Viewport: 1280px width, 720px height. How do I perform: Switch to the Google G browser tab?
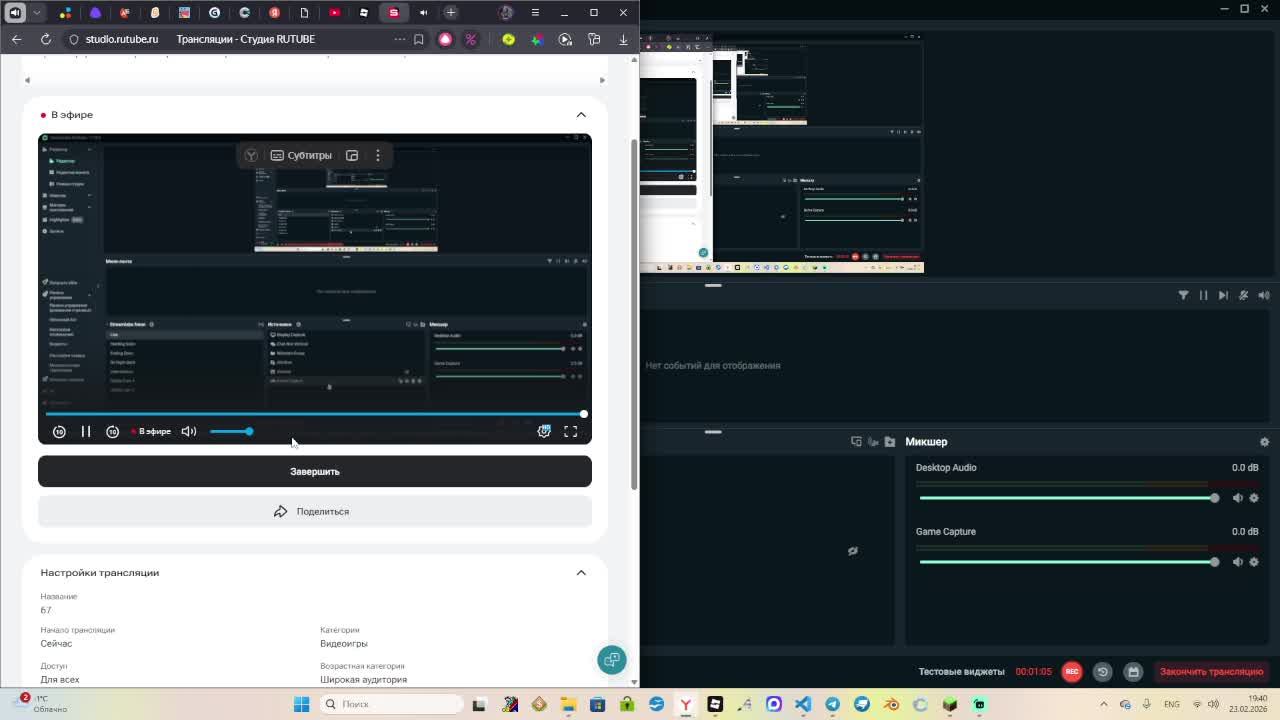pyautogui.click(x=214, y=12)
